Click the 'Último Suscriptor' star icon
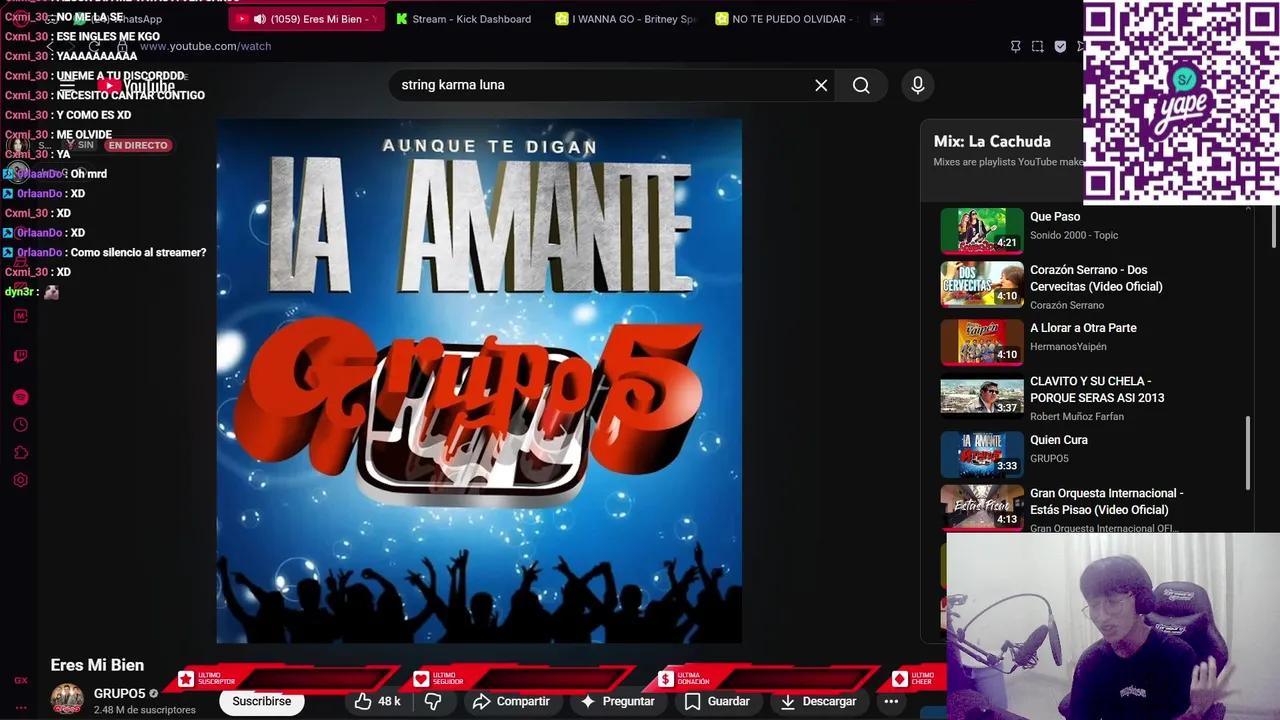The image size is (1280, 720). click(185, 679)
